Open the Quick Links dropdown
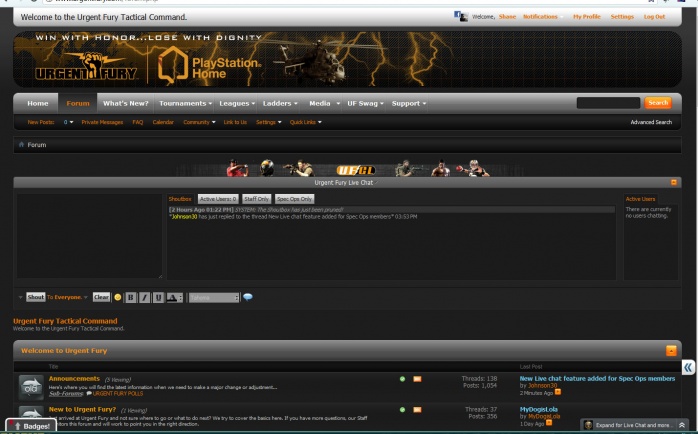The height and width of the screenshot is (434, 698). (x=305, y=122)
